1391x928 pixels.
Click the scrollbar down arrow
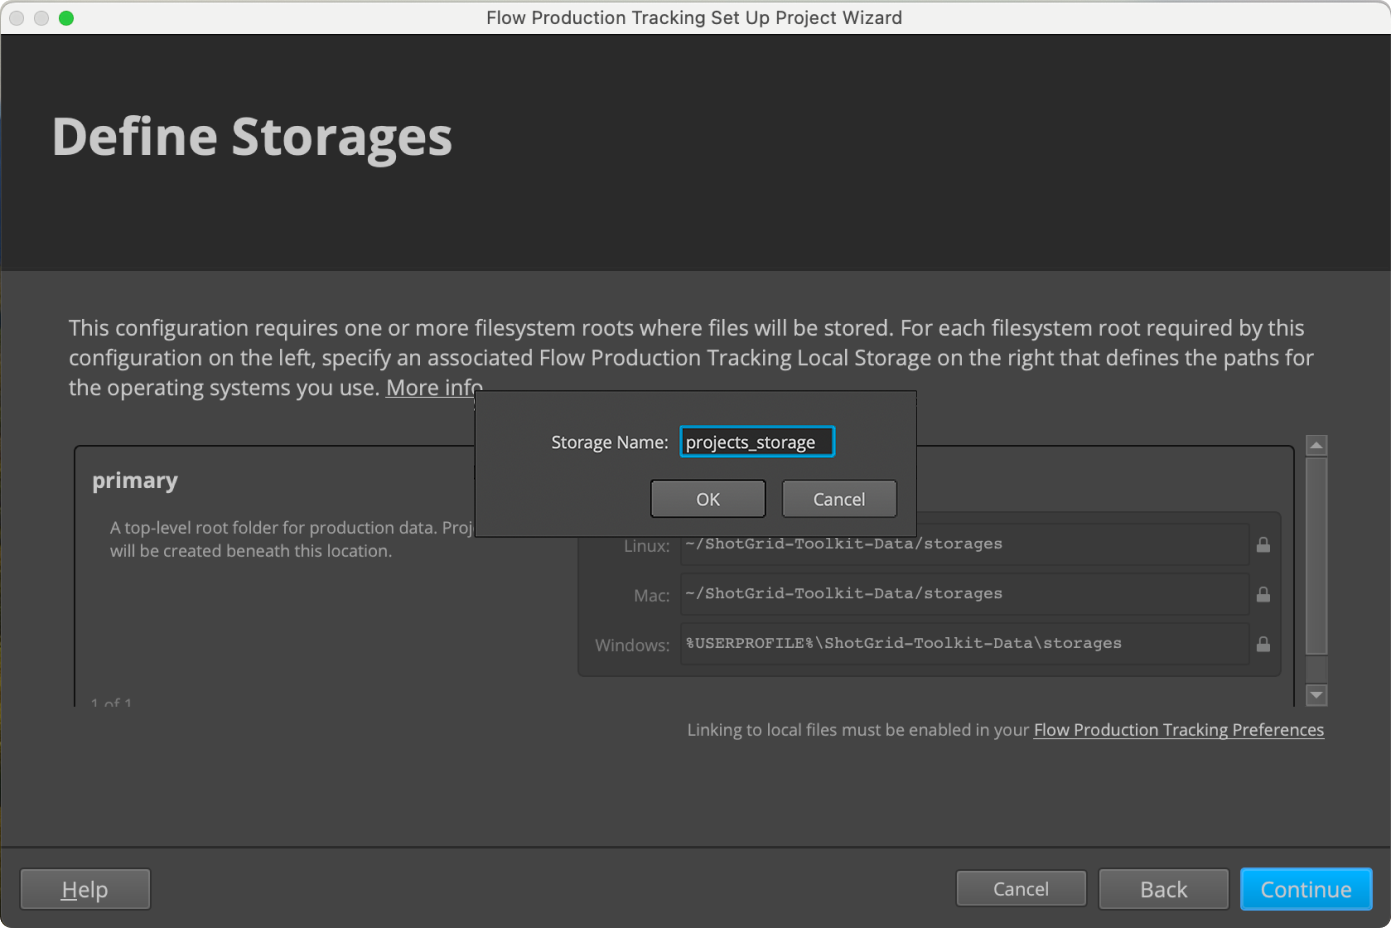(x=1316, y=695)
